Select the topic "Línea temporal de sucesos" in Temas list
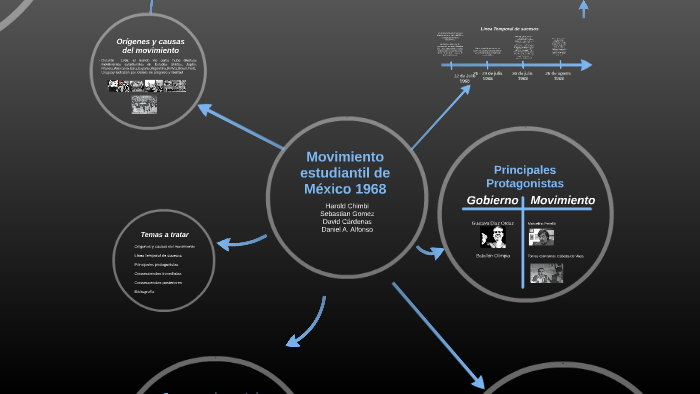Screen dimensions: 700x394 [x=158, y=256]
